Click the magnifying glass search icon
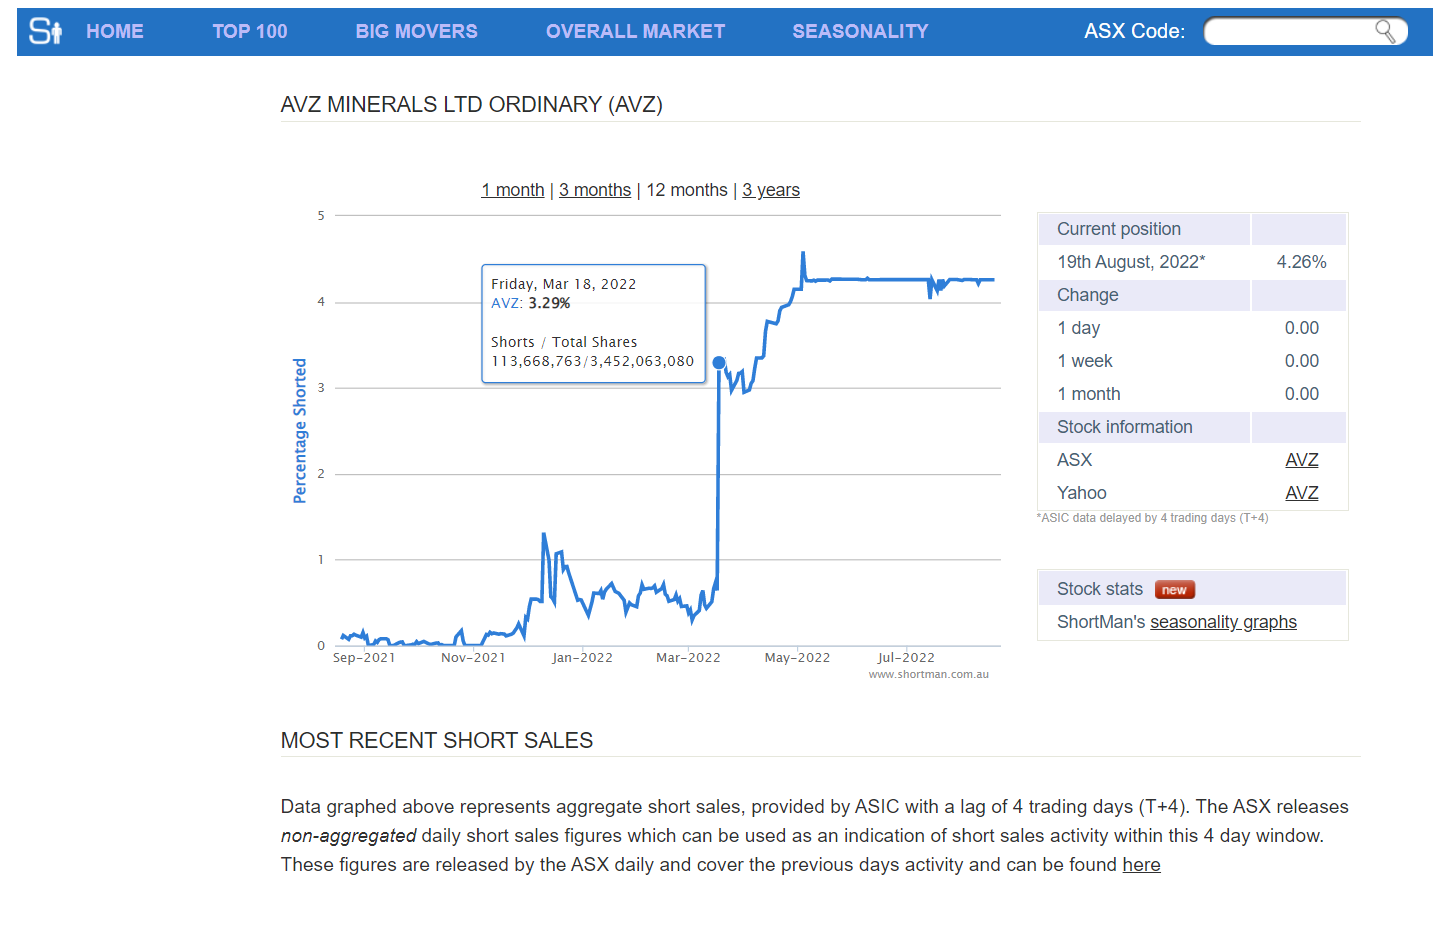Viewport: 1445px width, 932px height. (1385, 31)
